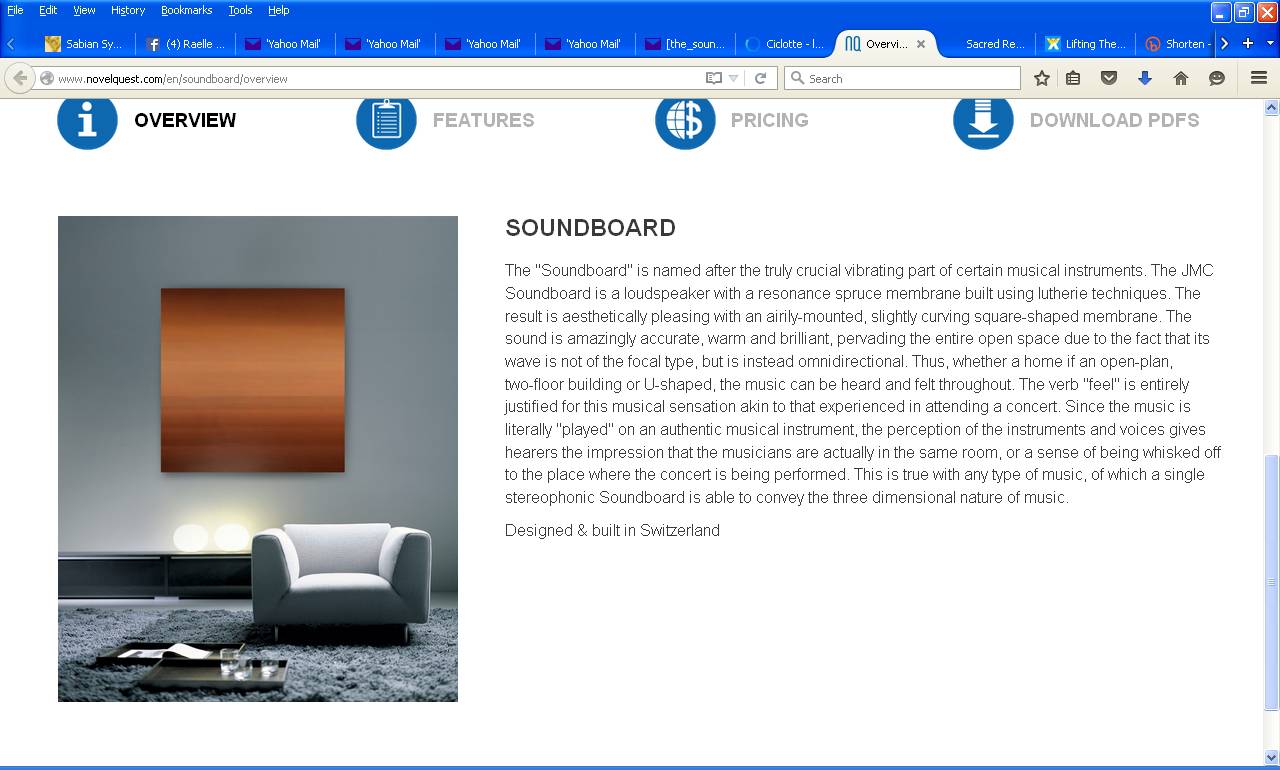
Task: Switch to the Sacred Re... tab
Action: [x=985, y=44]
